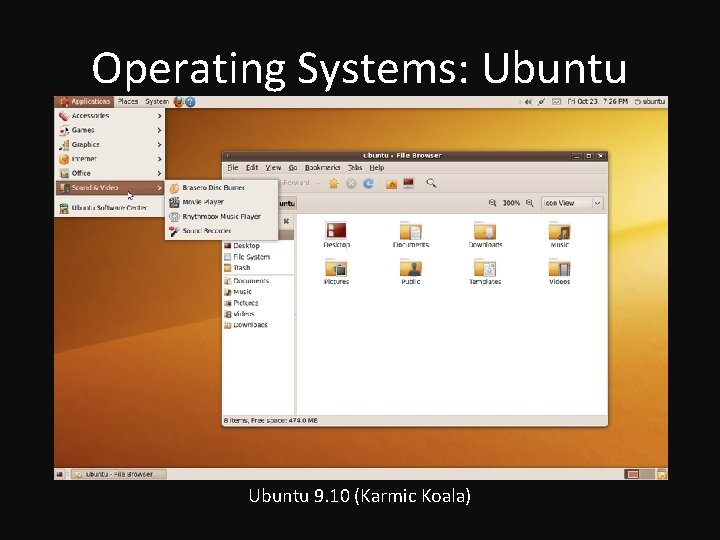Launch Firefox from the top panel

pos(178,102)
